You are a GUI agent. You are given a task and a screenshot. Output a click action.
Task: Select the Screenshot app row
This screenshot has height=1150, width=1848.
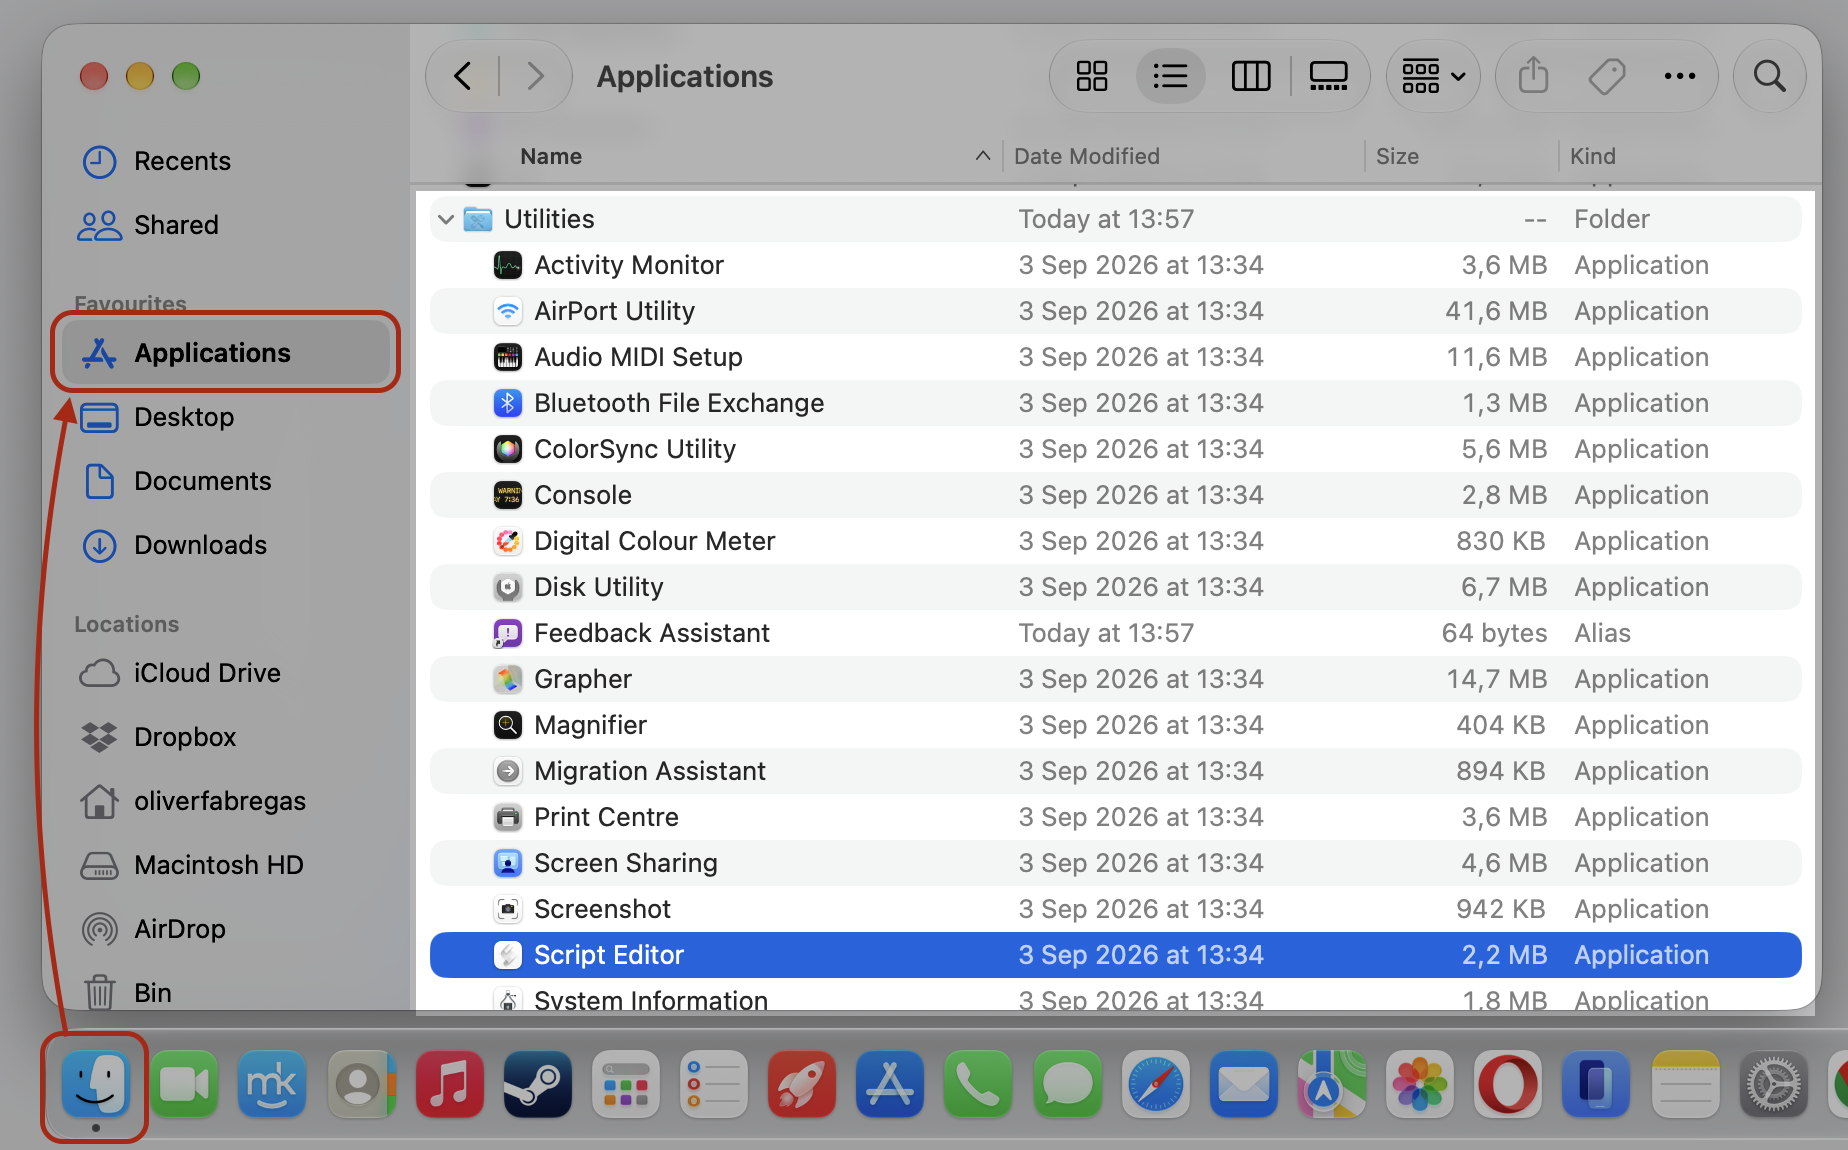(1115, 909)
